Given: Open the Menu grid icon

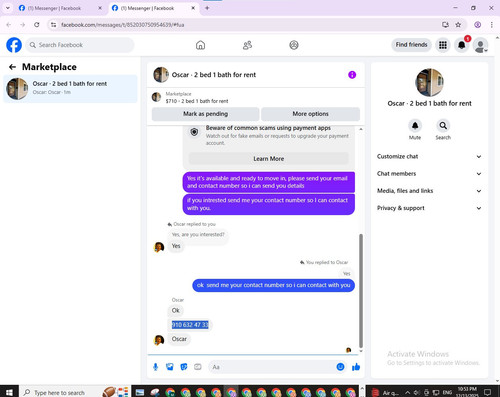Looking at the screenshot, I should 443,45.
